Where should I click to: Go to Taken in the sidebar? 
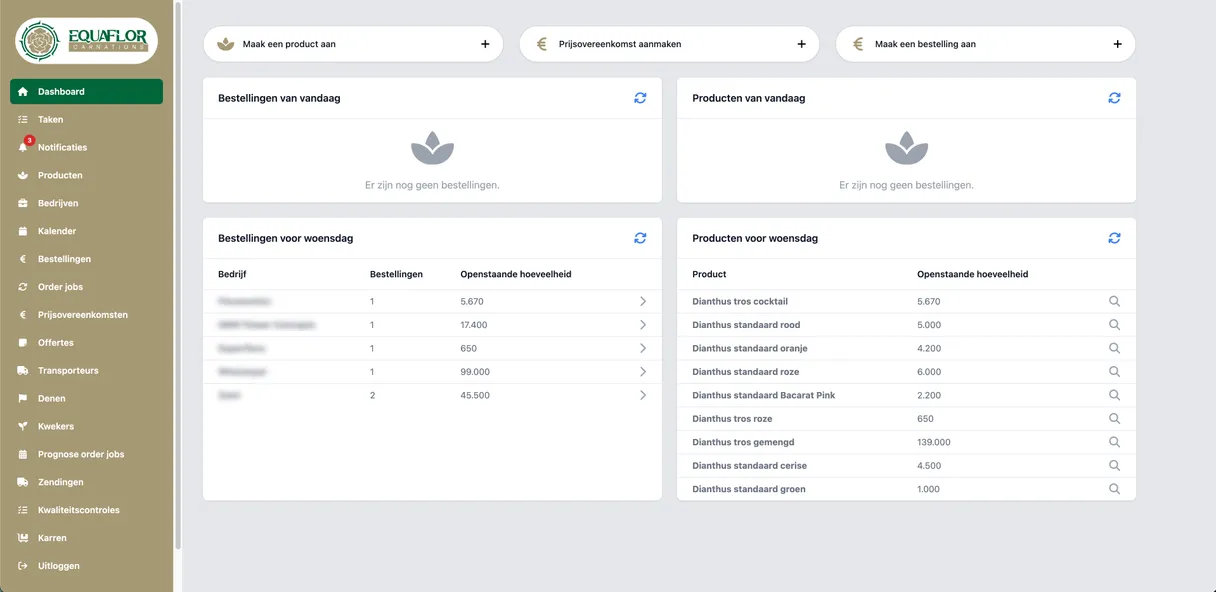[87, 119]
